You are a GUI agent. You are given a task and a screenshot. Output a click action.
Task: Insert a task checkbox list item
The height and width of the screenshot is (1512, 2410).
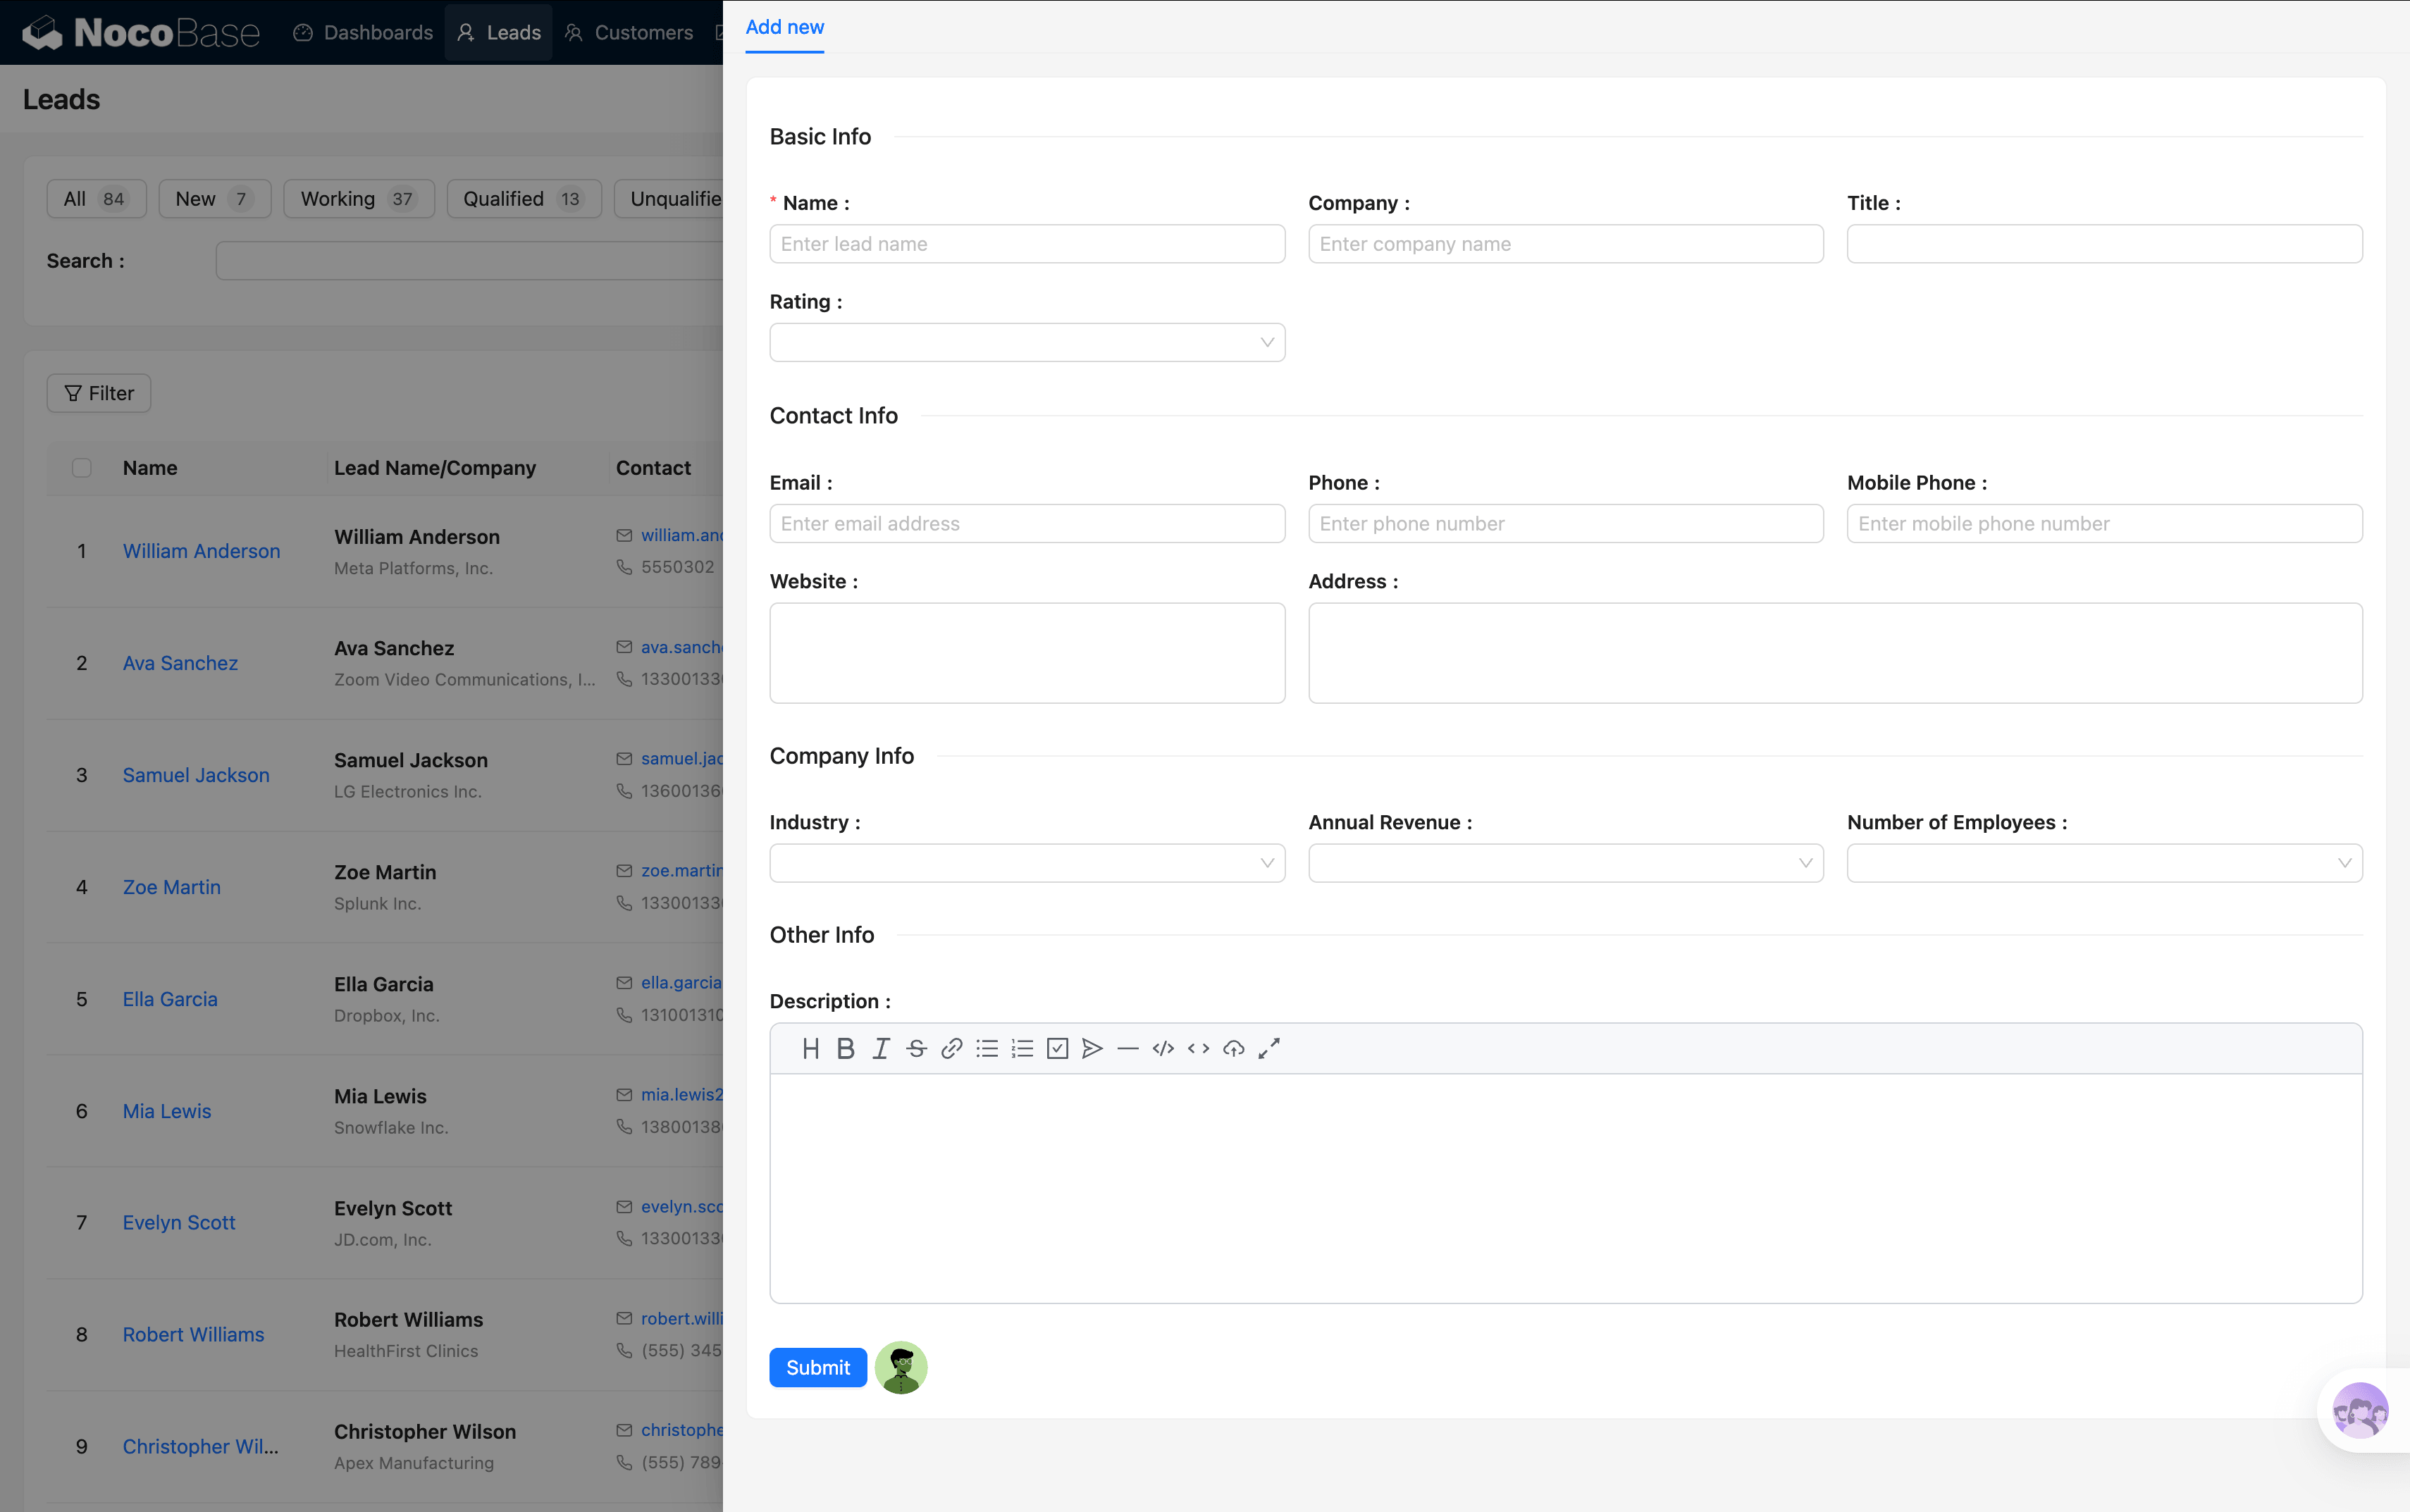[x=1057, y=1048]
